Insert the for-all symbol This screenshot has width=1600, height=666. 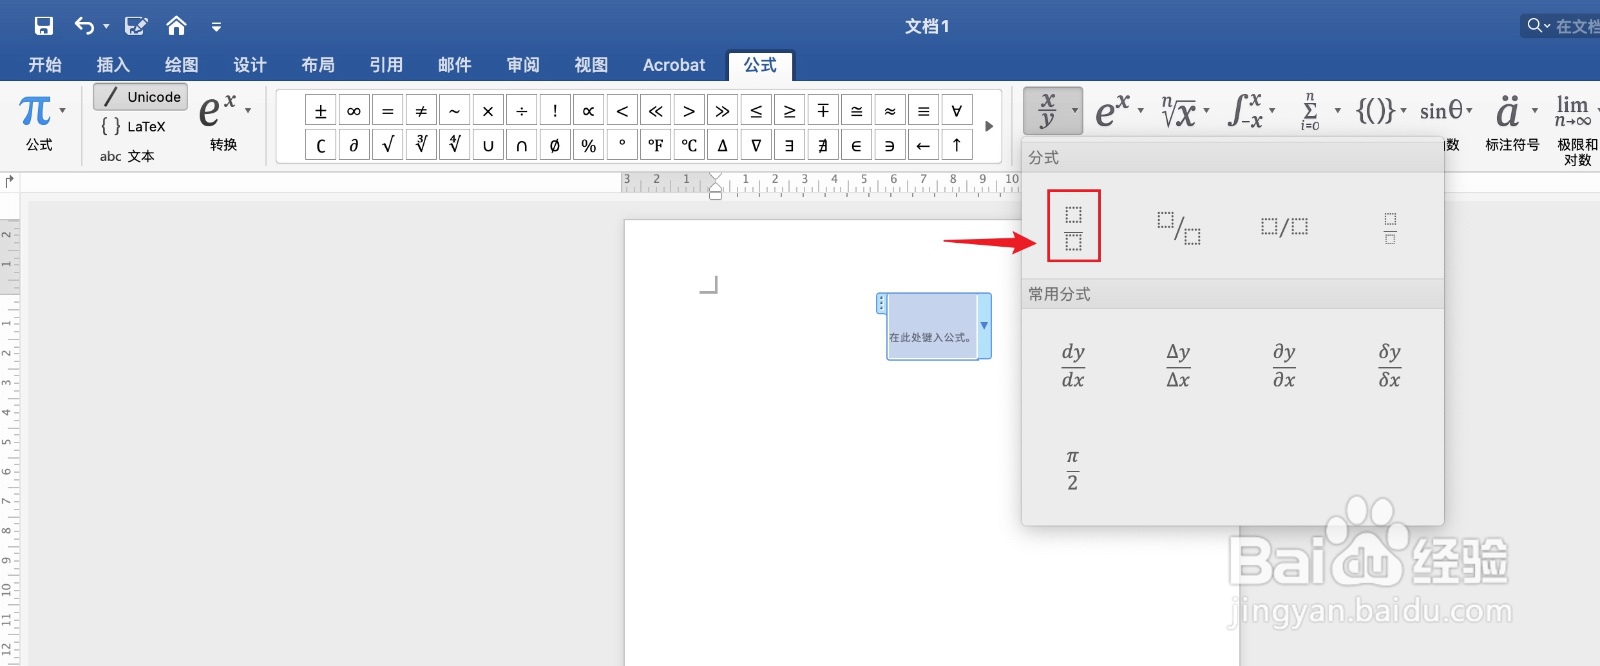pos(957,111)
